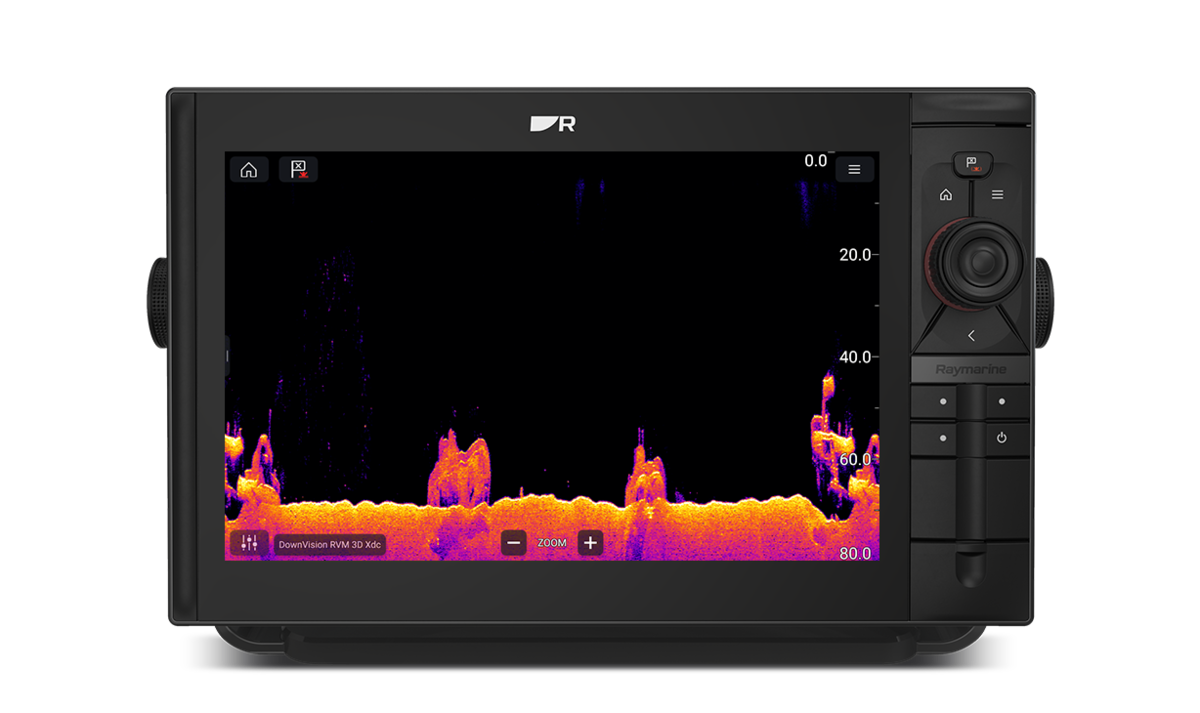Click the left side mounting knob
1200x713 pixels.
(158, 303)
